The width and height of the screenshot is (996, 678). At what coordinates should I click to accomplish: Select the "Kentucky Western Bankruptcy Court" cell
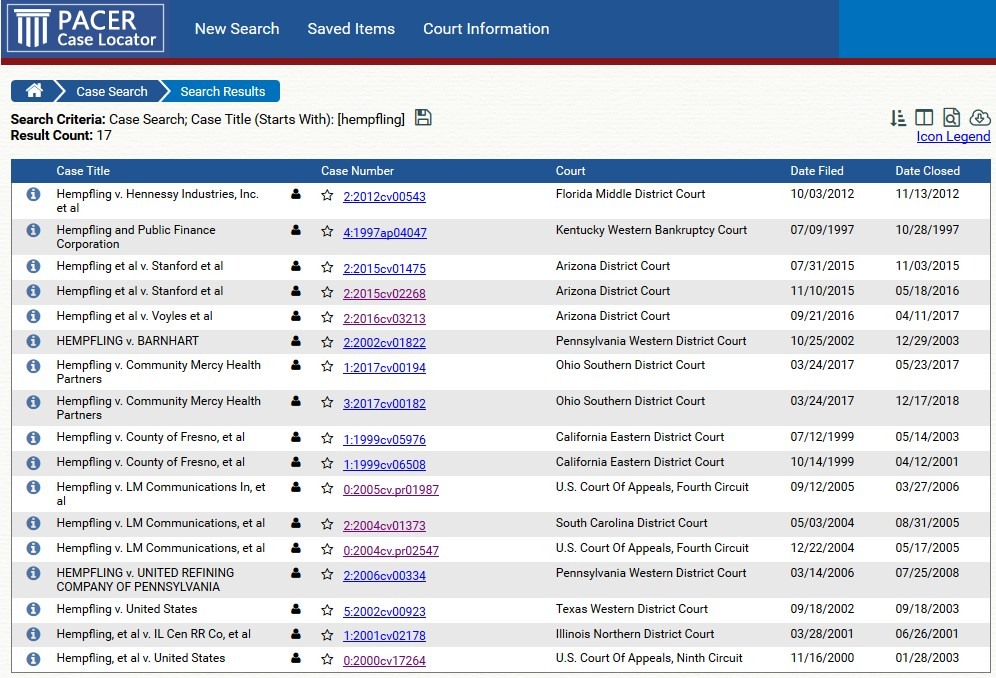pyautogui.click(x=651, y=230)
